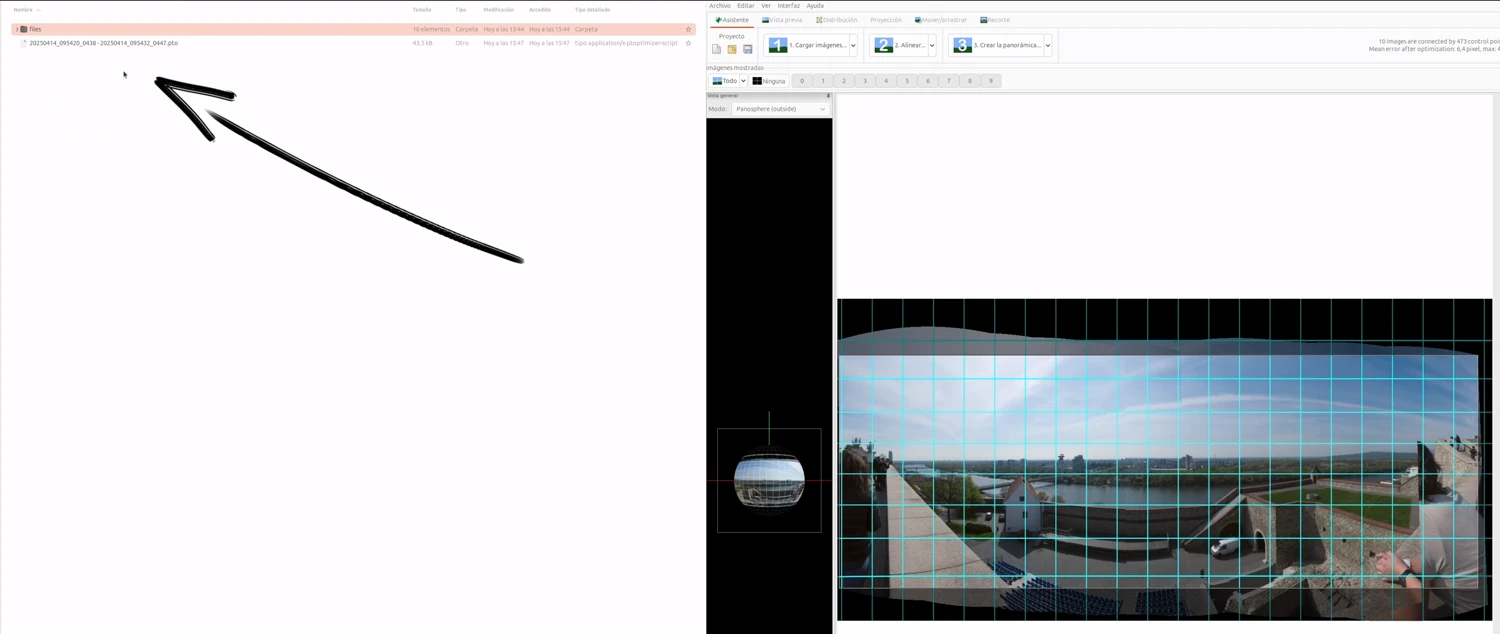Click the new project icon
Viewport: 1500px width, 634px height.
coord(716,49)
